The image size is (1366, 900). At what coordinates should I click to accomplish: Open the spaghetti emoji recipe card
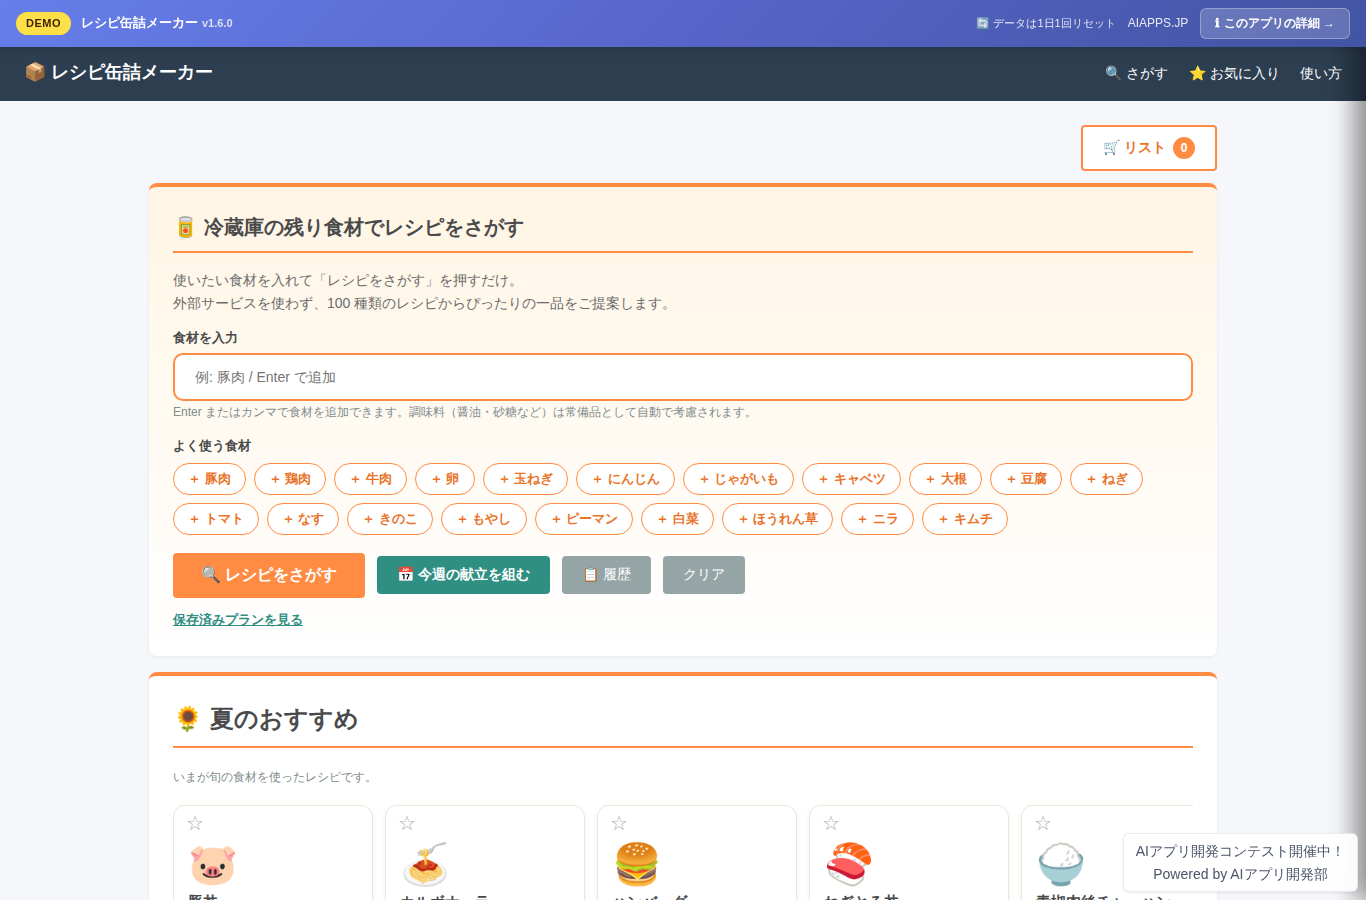pyautogui.click(x=485, y=853)
